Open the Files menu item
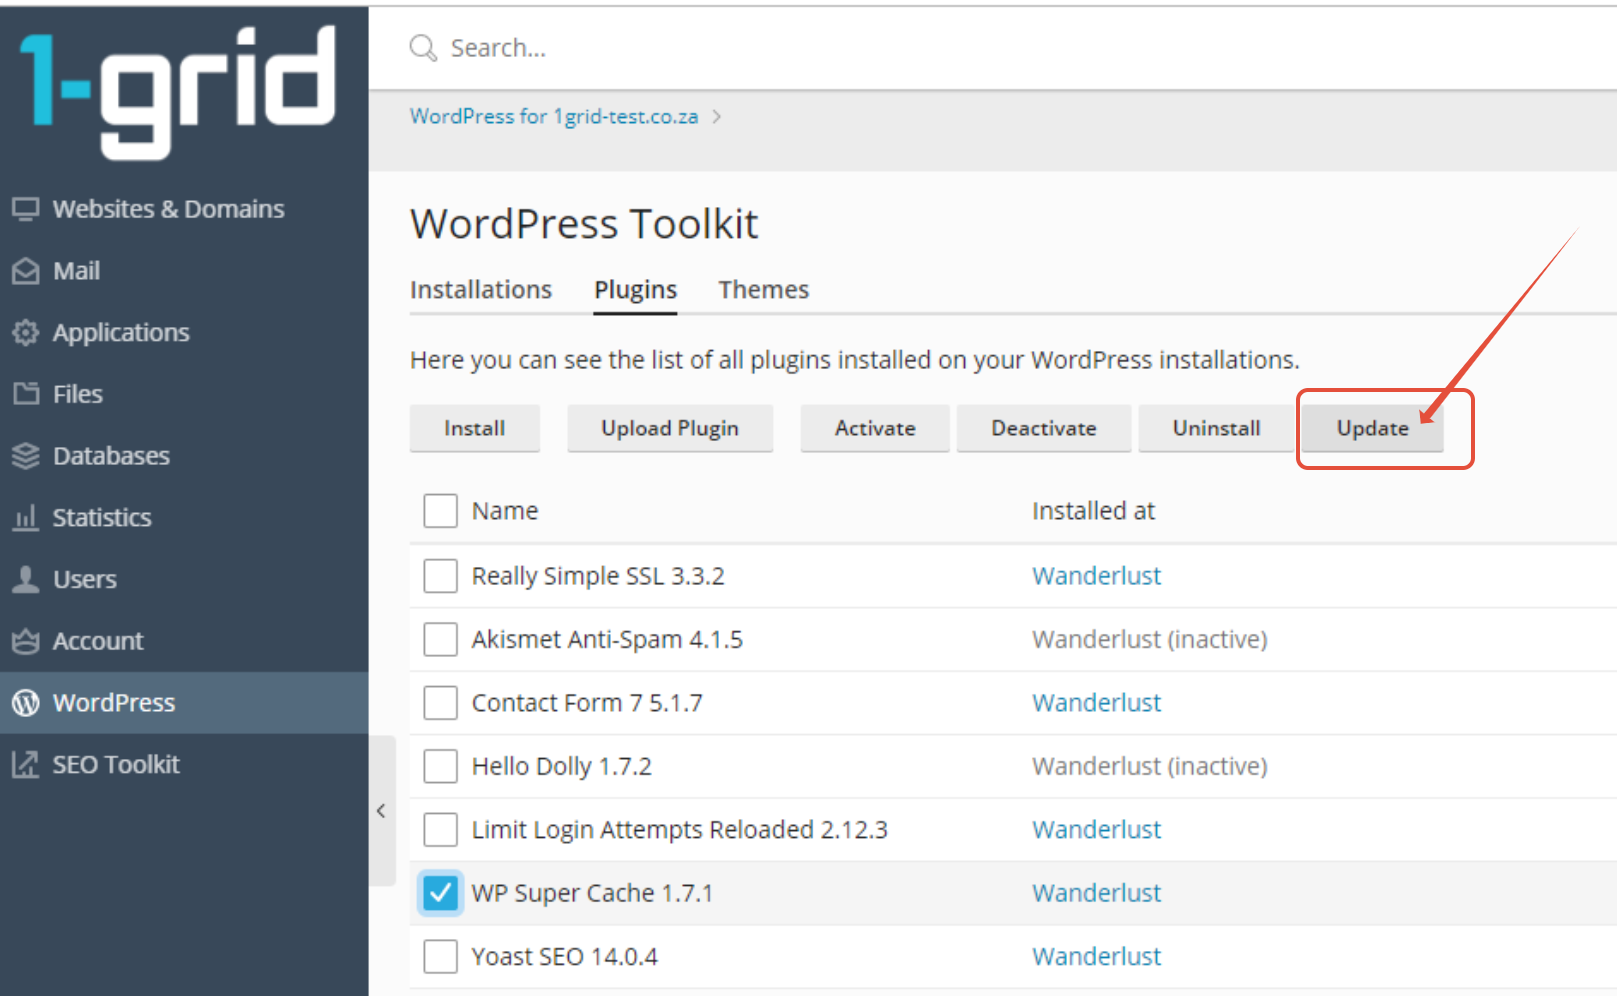 [184, 394]
